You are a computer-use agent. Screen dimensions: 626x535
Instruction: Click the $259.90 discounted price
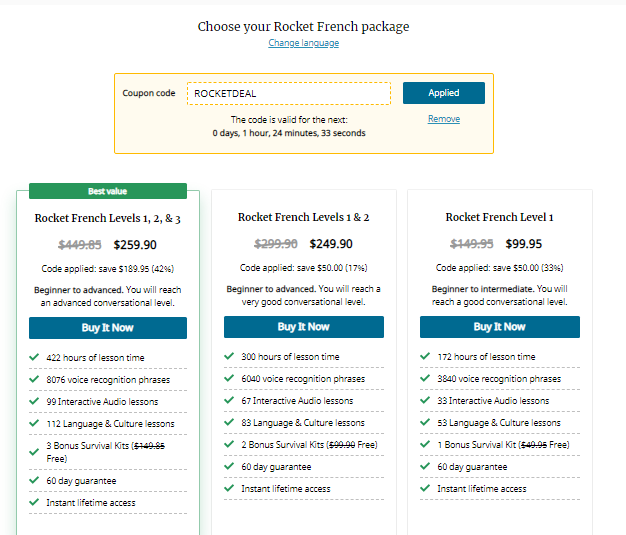pos(135,244)
